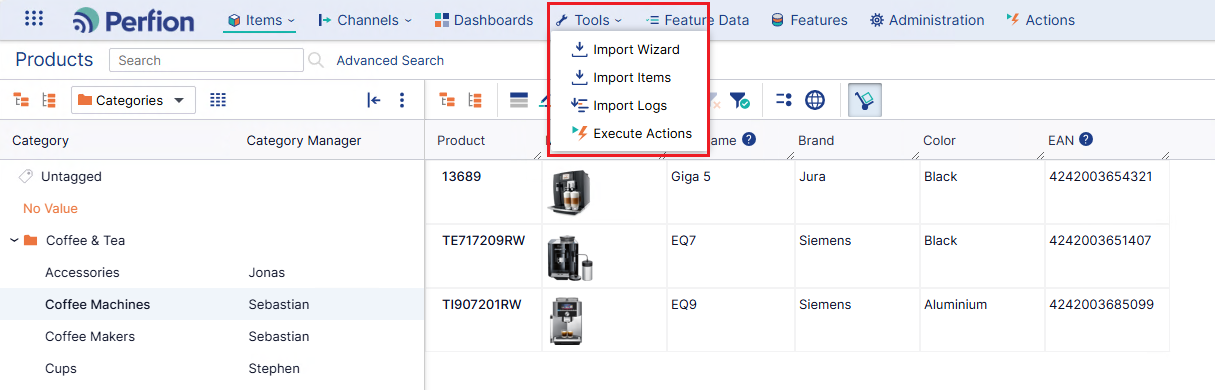Click collapse tree icon in product toolbar
The width and height of the screenshot is (1215, 392).
pos(475,100)
